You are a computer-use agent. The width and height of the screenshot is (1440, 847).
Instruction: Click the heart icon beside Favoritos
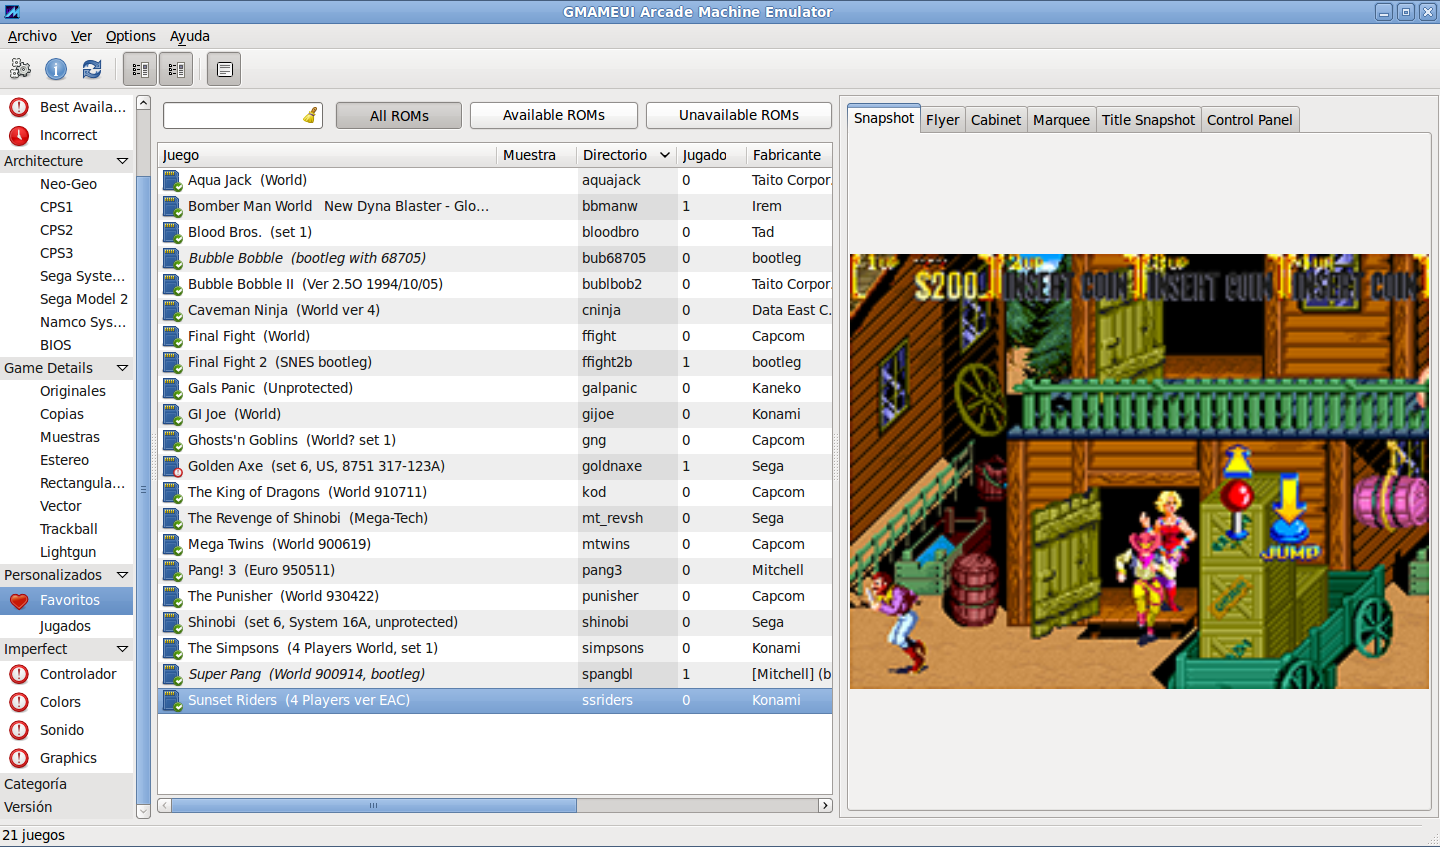click(19, 601)
